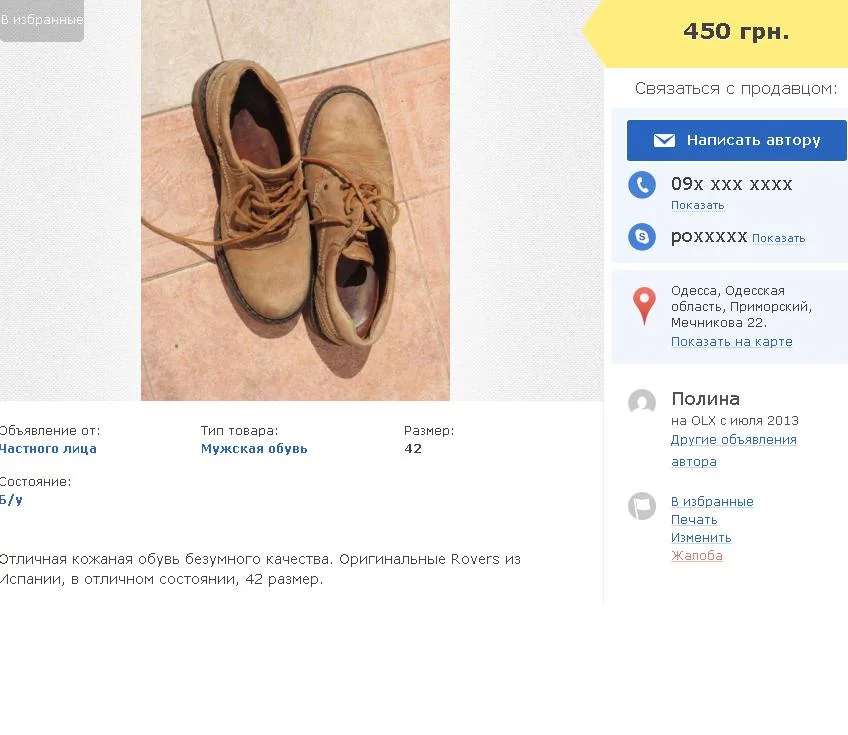Click the Б/у condition link
This screenshot has width=848, height=735.
click(x=11, y=500)
